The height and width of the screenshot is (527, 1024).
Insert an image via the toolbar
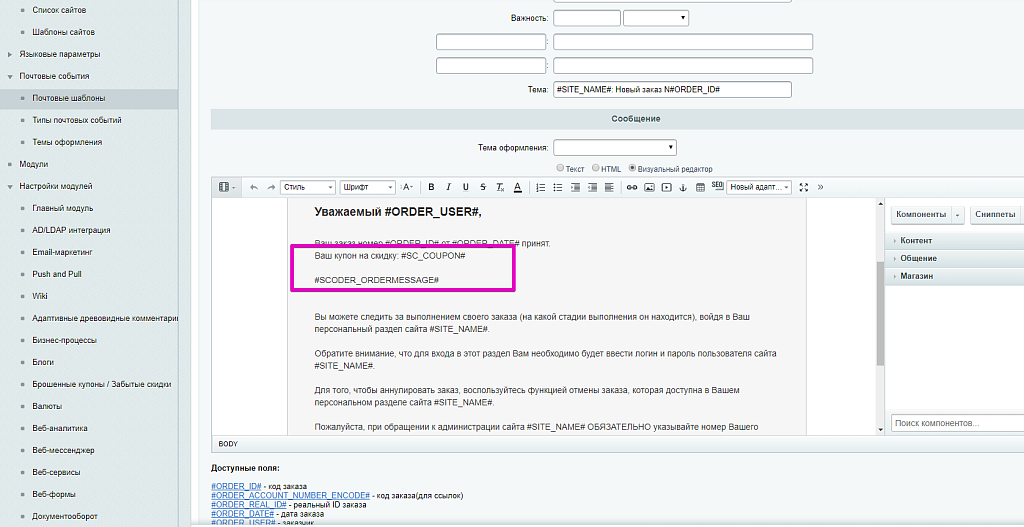point(649,187)
